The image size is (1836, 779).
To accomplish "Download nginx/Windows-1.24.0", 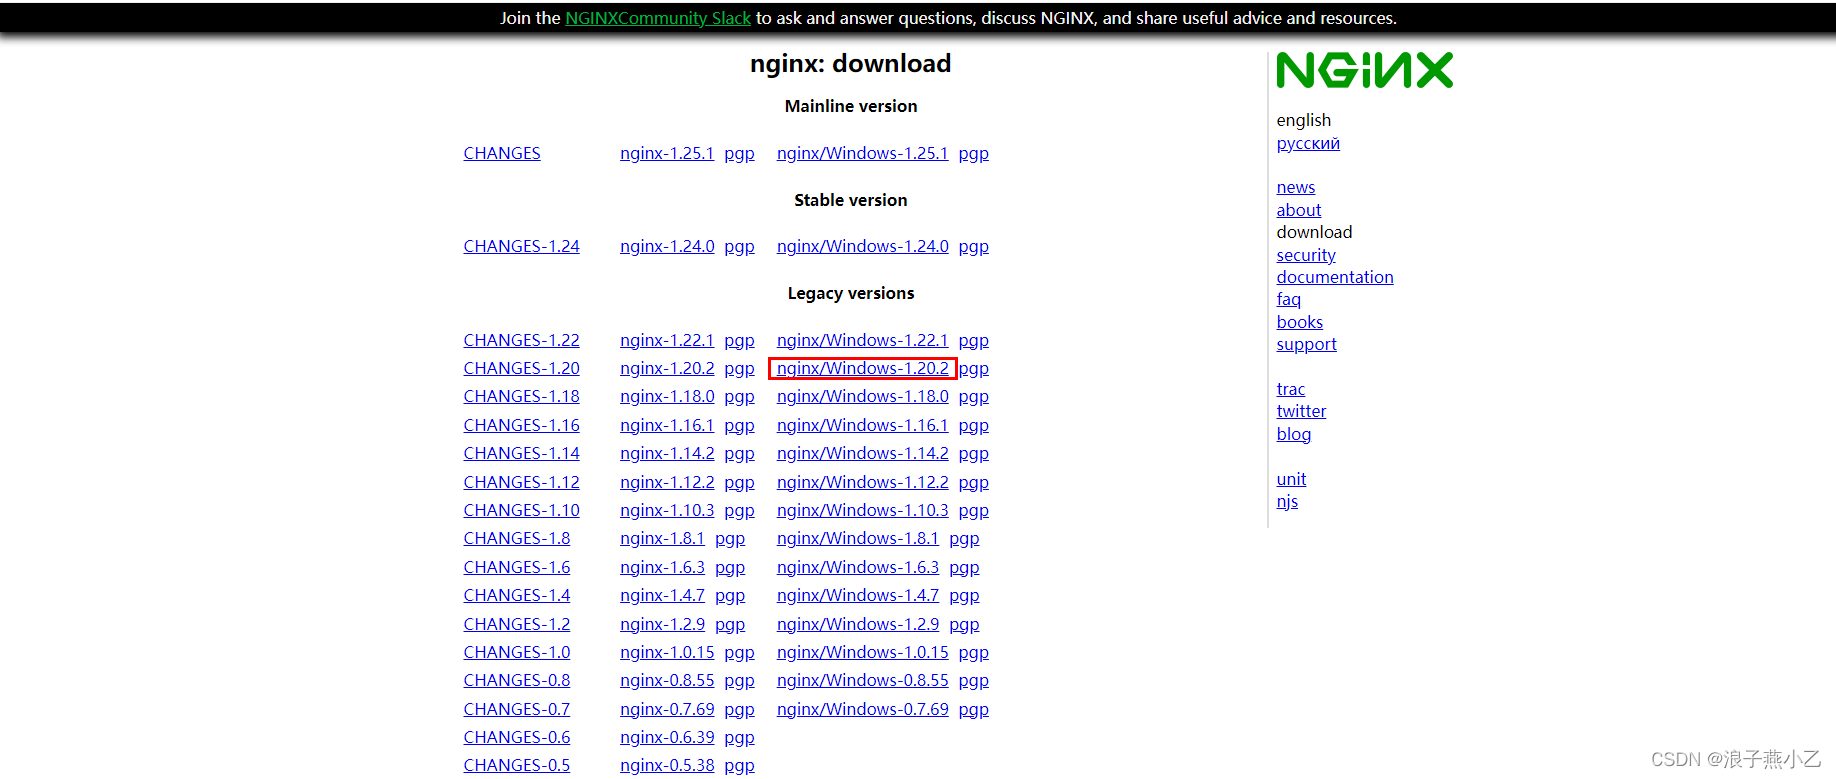I will 862,246.
